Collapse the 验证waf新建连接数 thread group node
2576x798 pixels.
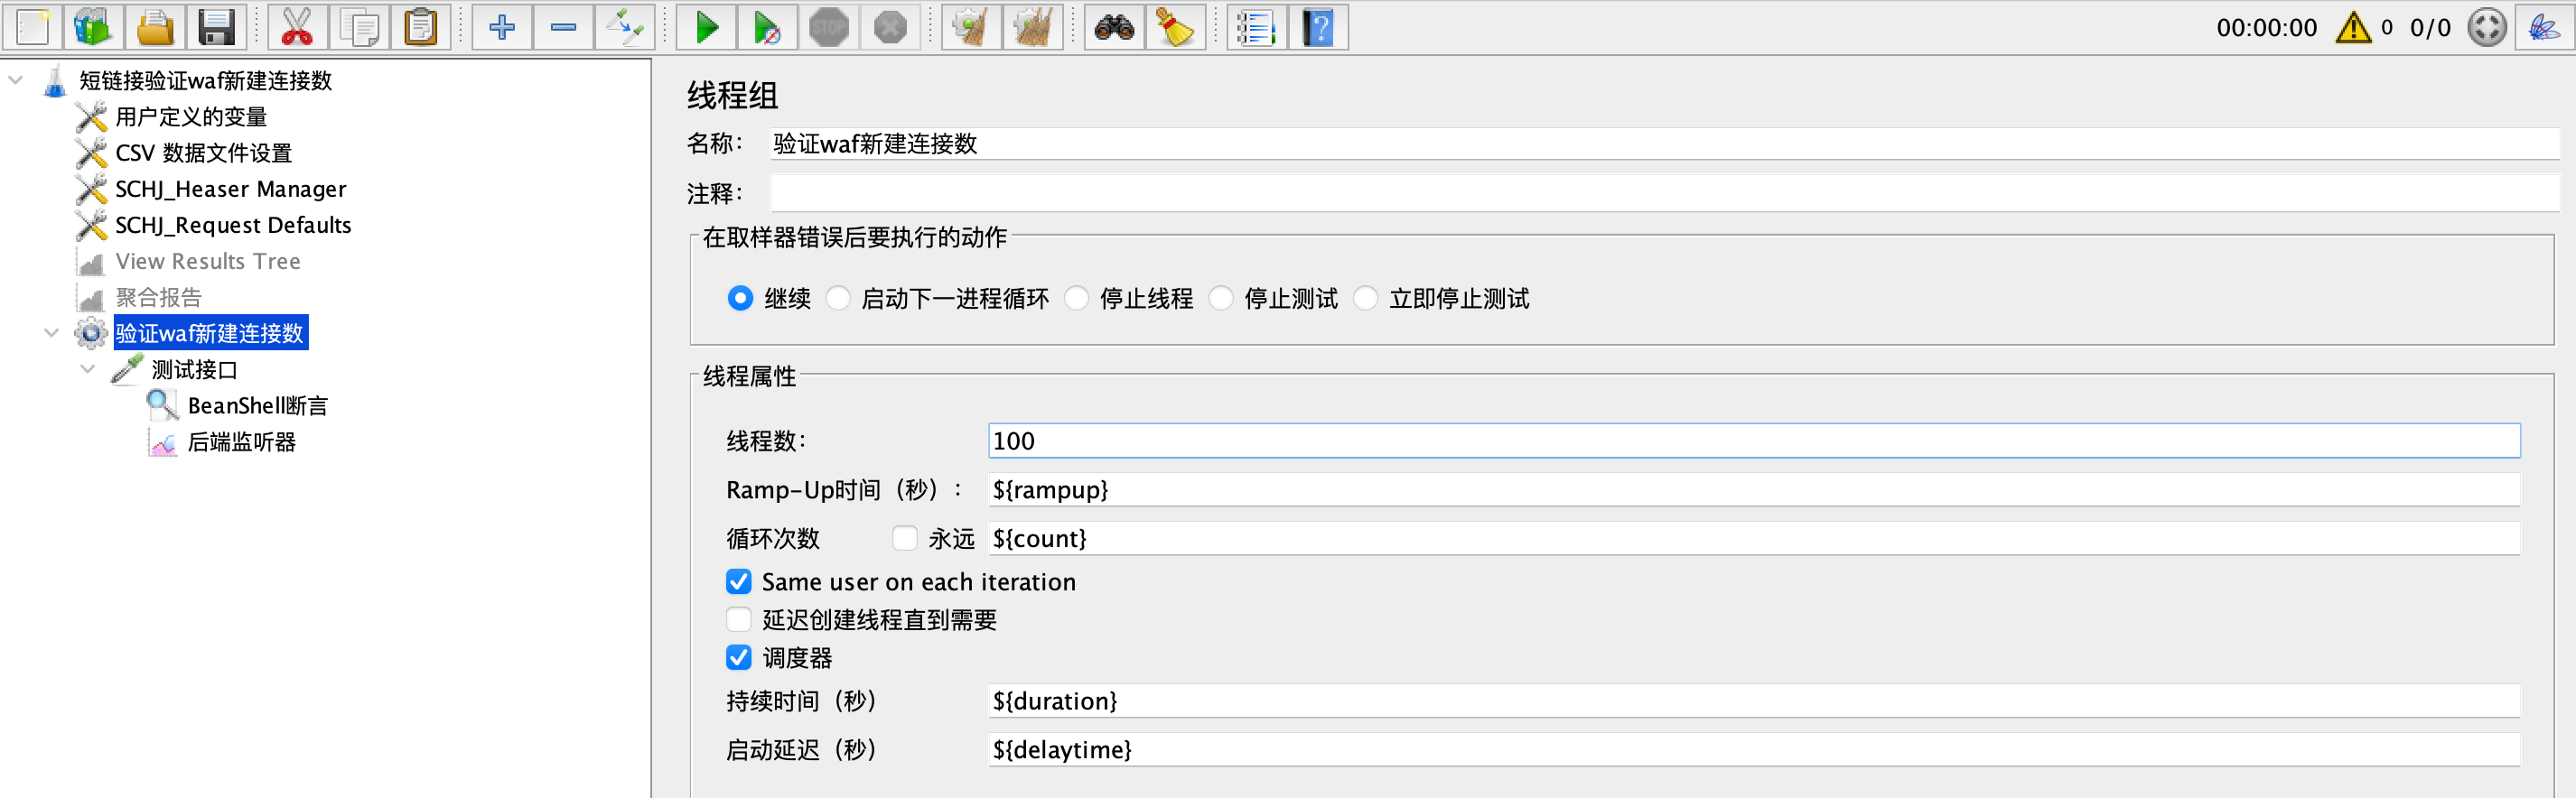tap(52, 332)
